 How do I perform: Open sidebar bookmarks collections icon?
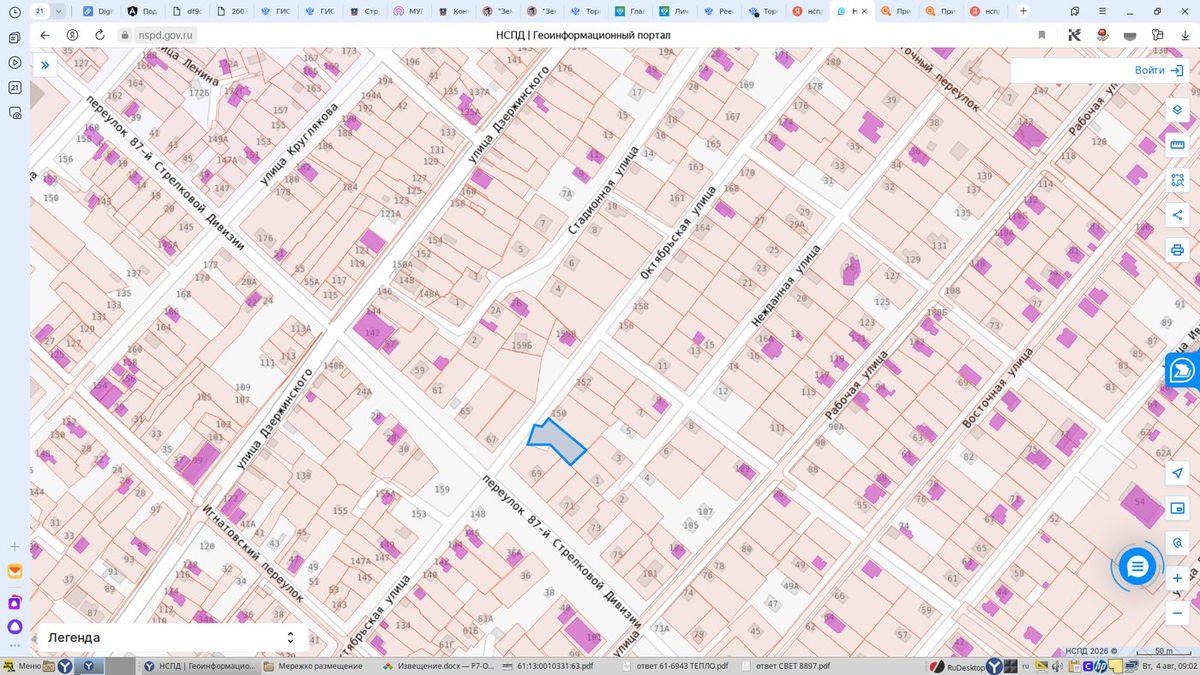(x=14, y=37)
